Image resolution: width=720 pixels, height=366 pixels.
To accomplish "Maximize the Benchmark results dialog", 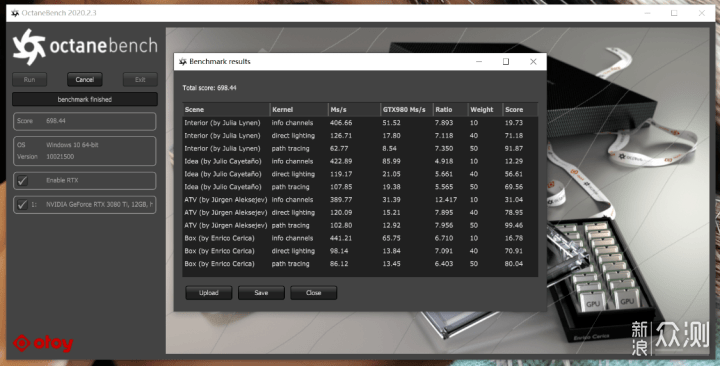I will [506, 62].
